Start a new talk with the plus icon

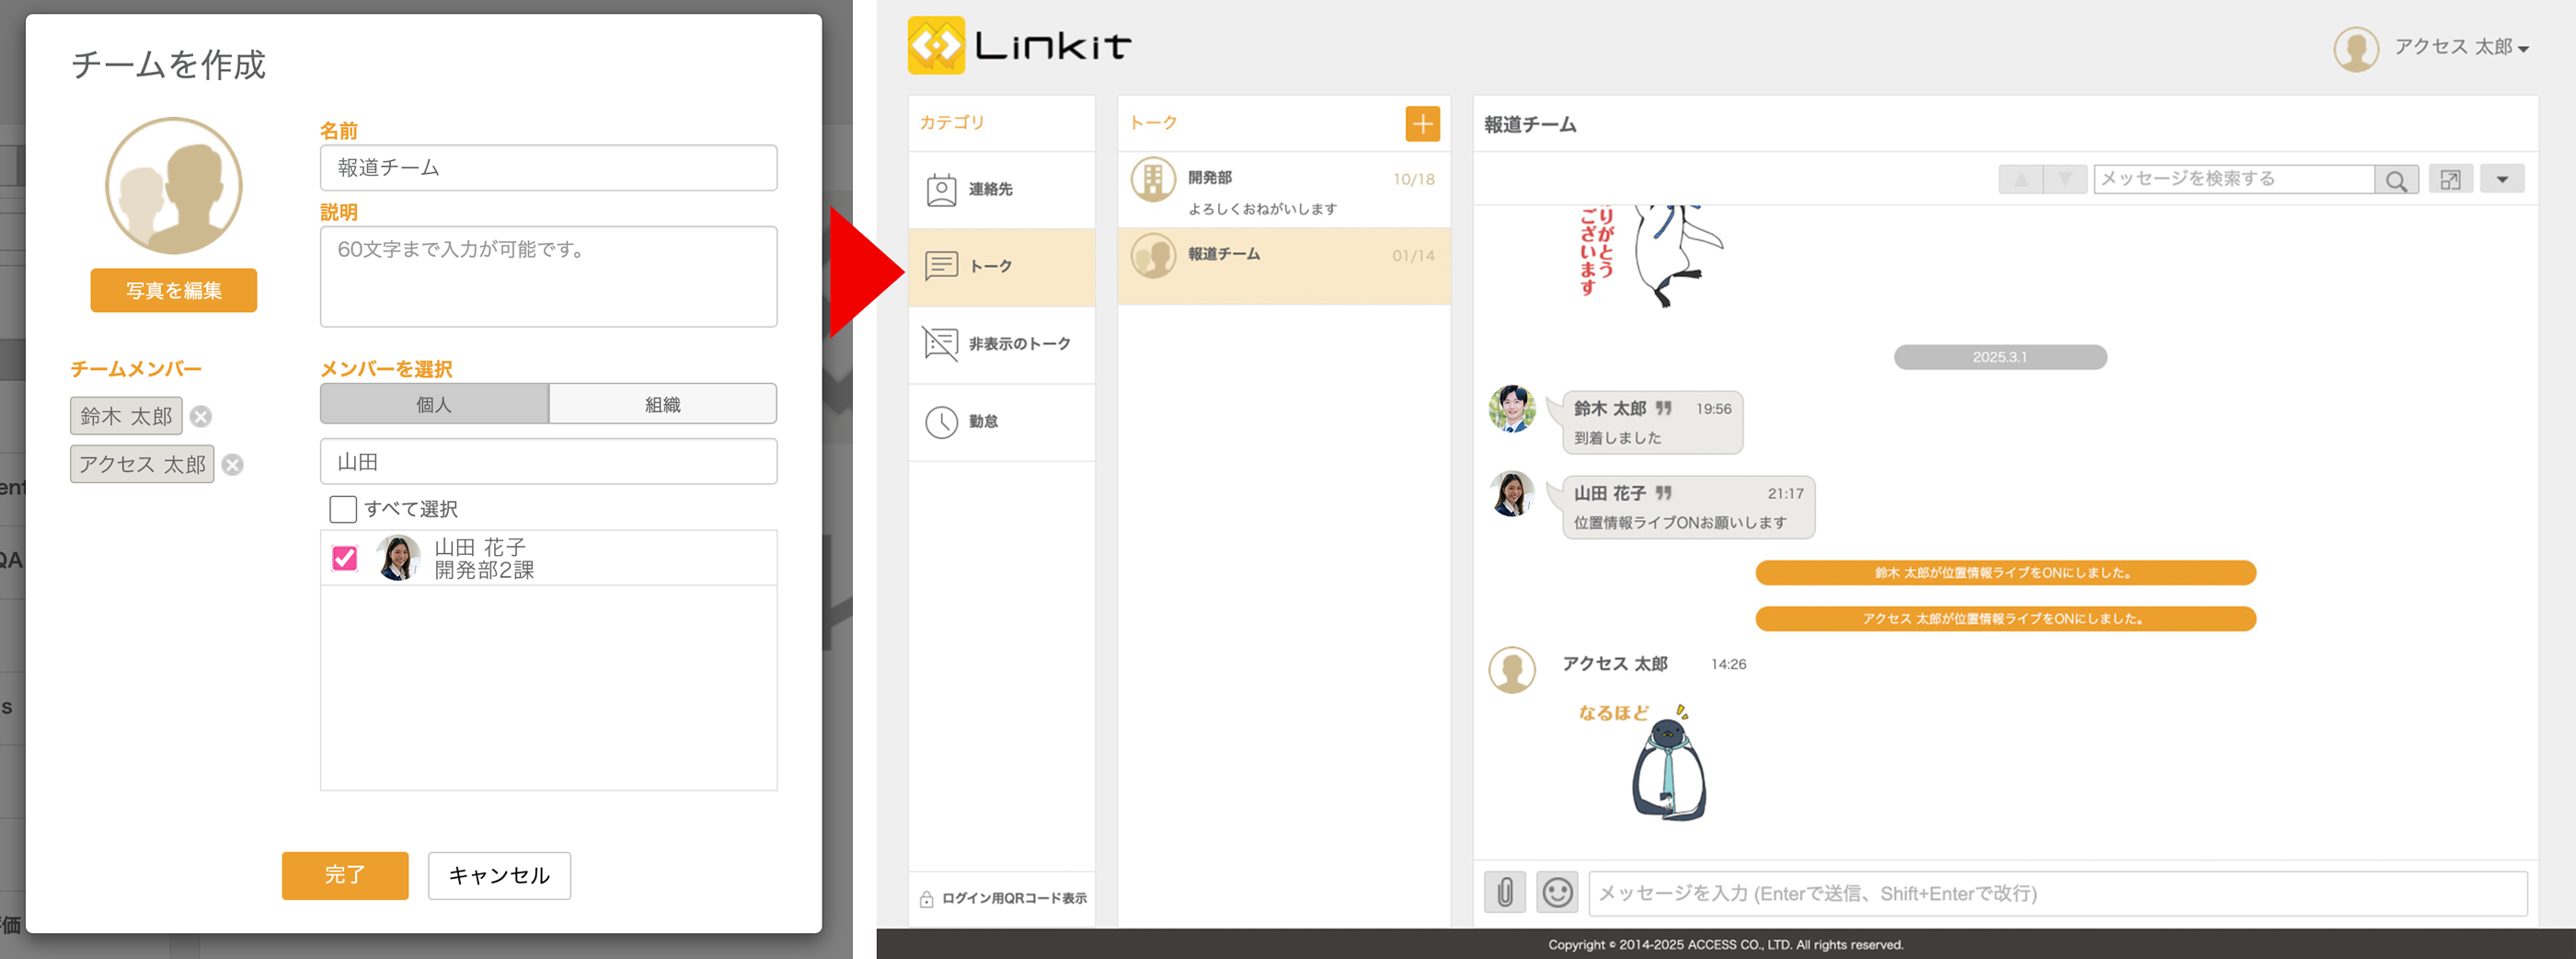tap(1423, 123)
